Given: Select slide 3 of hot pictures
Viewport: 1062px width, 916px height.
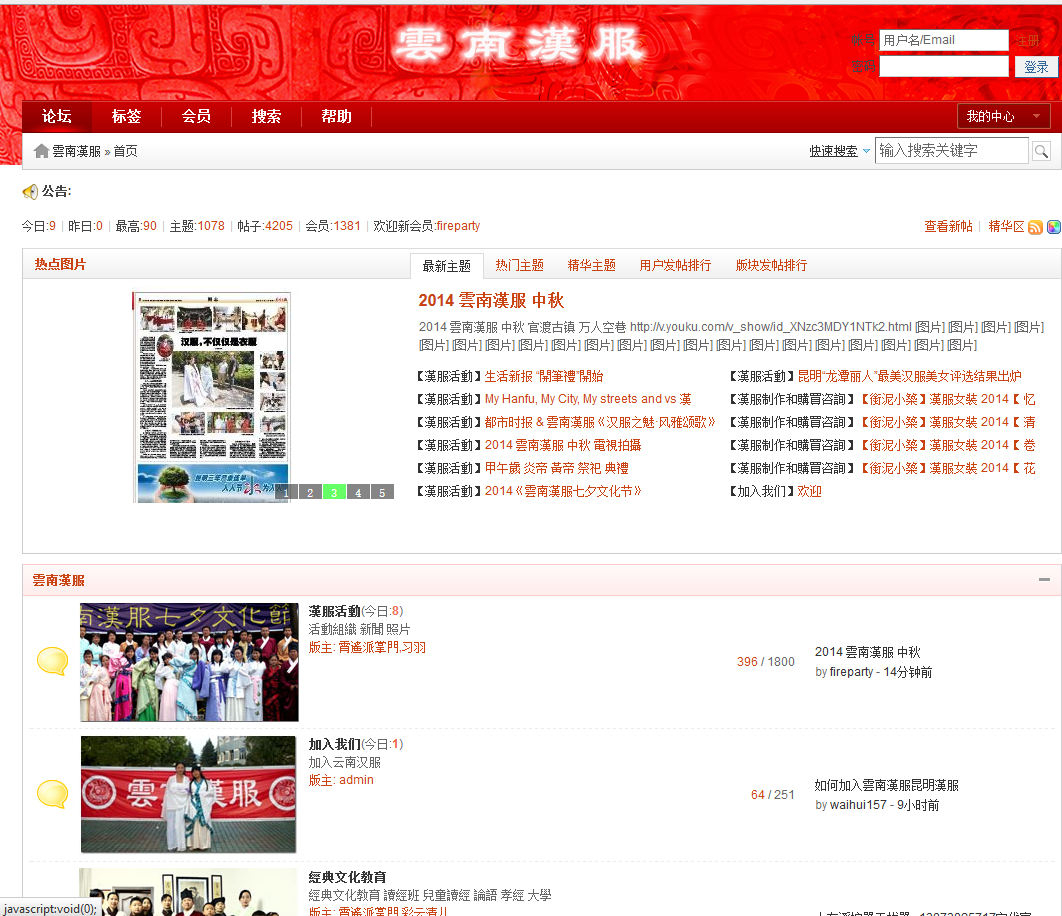Looking at the screenshot, I should [335, 493].
